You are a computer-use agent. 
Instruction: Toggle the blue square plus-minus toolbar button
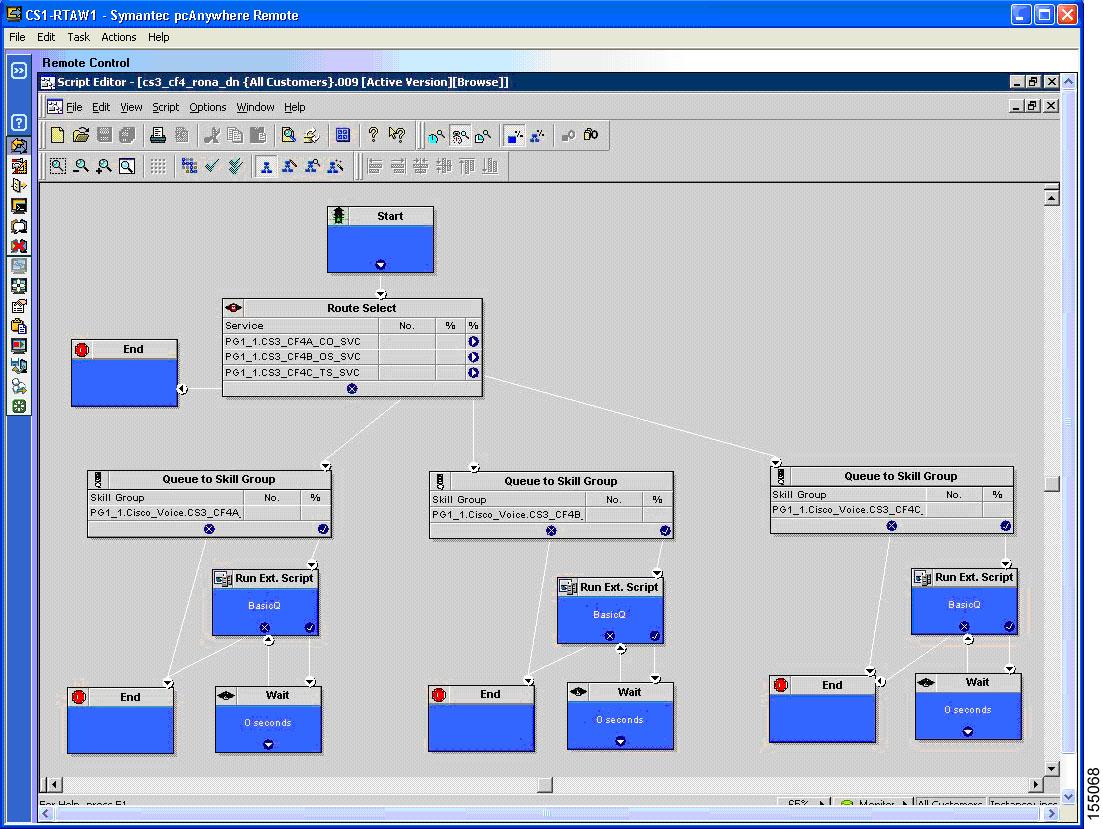point(514,135)
